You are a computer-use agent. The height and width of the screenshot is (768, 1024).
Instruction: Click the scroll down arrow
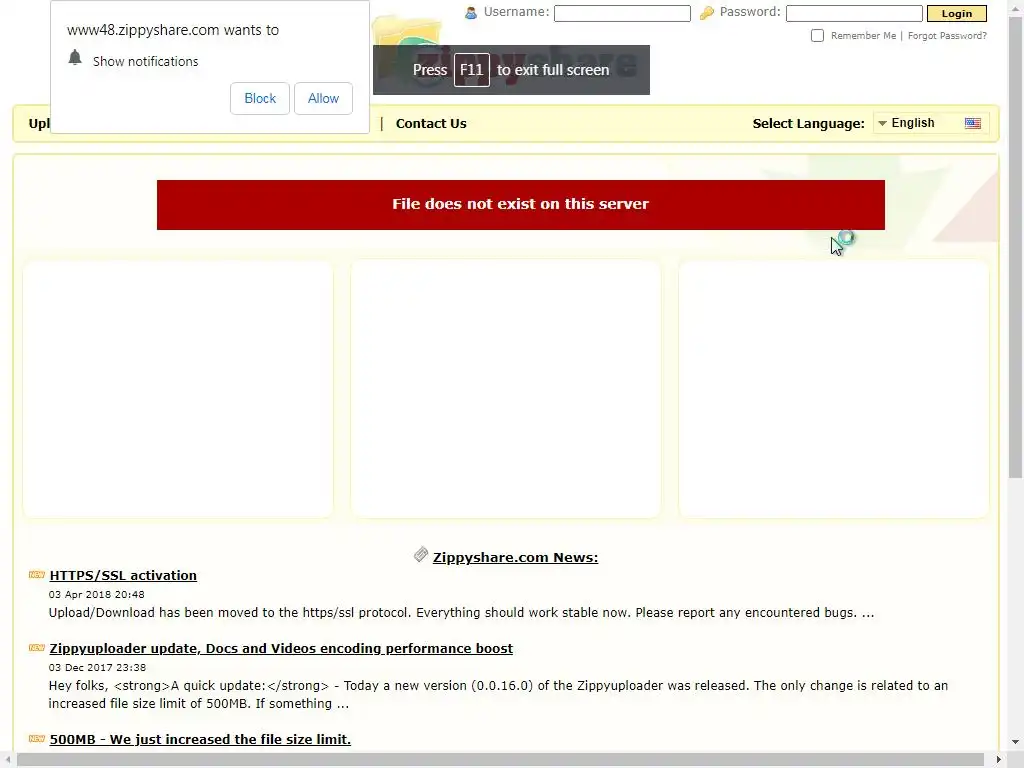(1016, 742)
